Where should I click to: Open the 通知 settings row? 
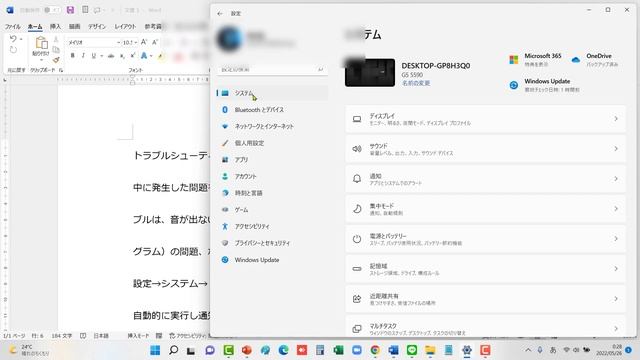(485, 179)
